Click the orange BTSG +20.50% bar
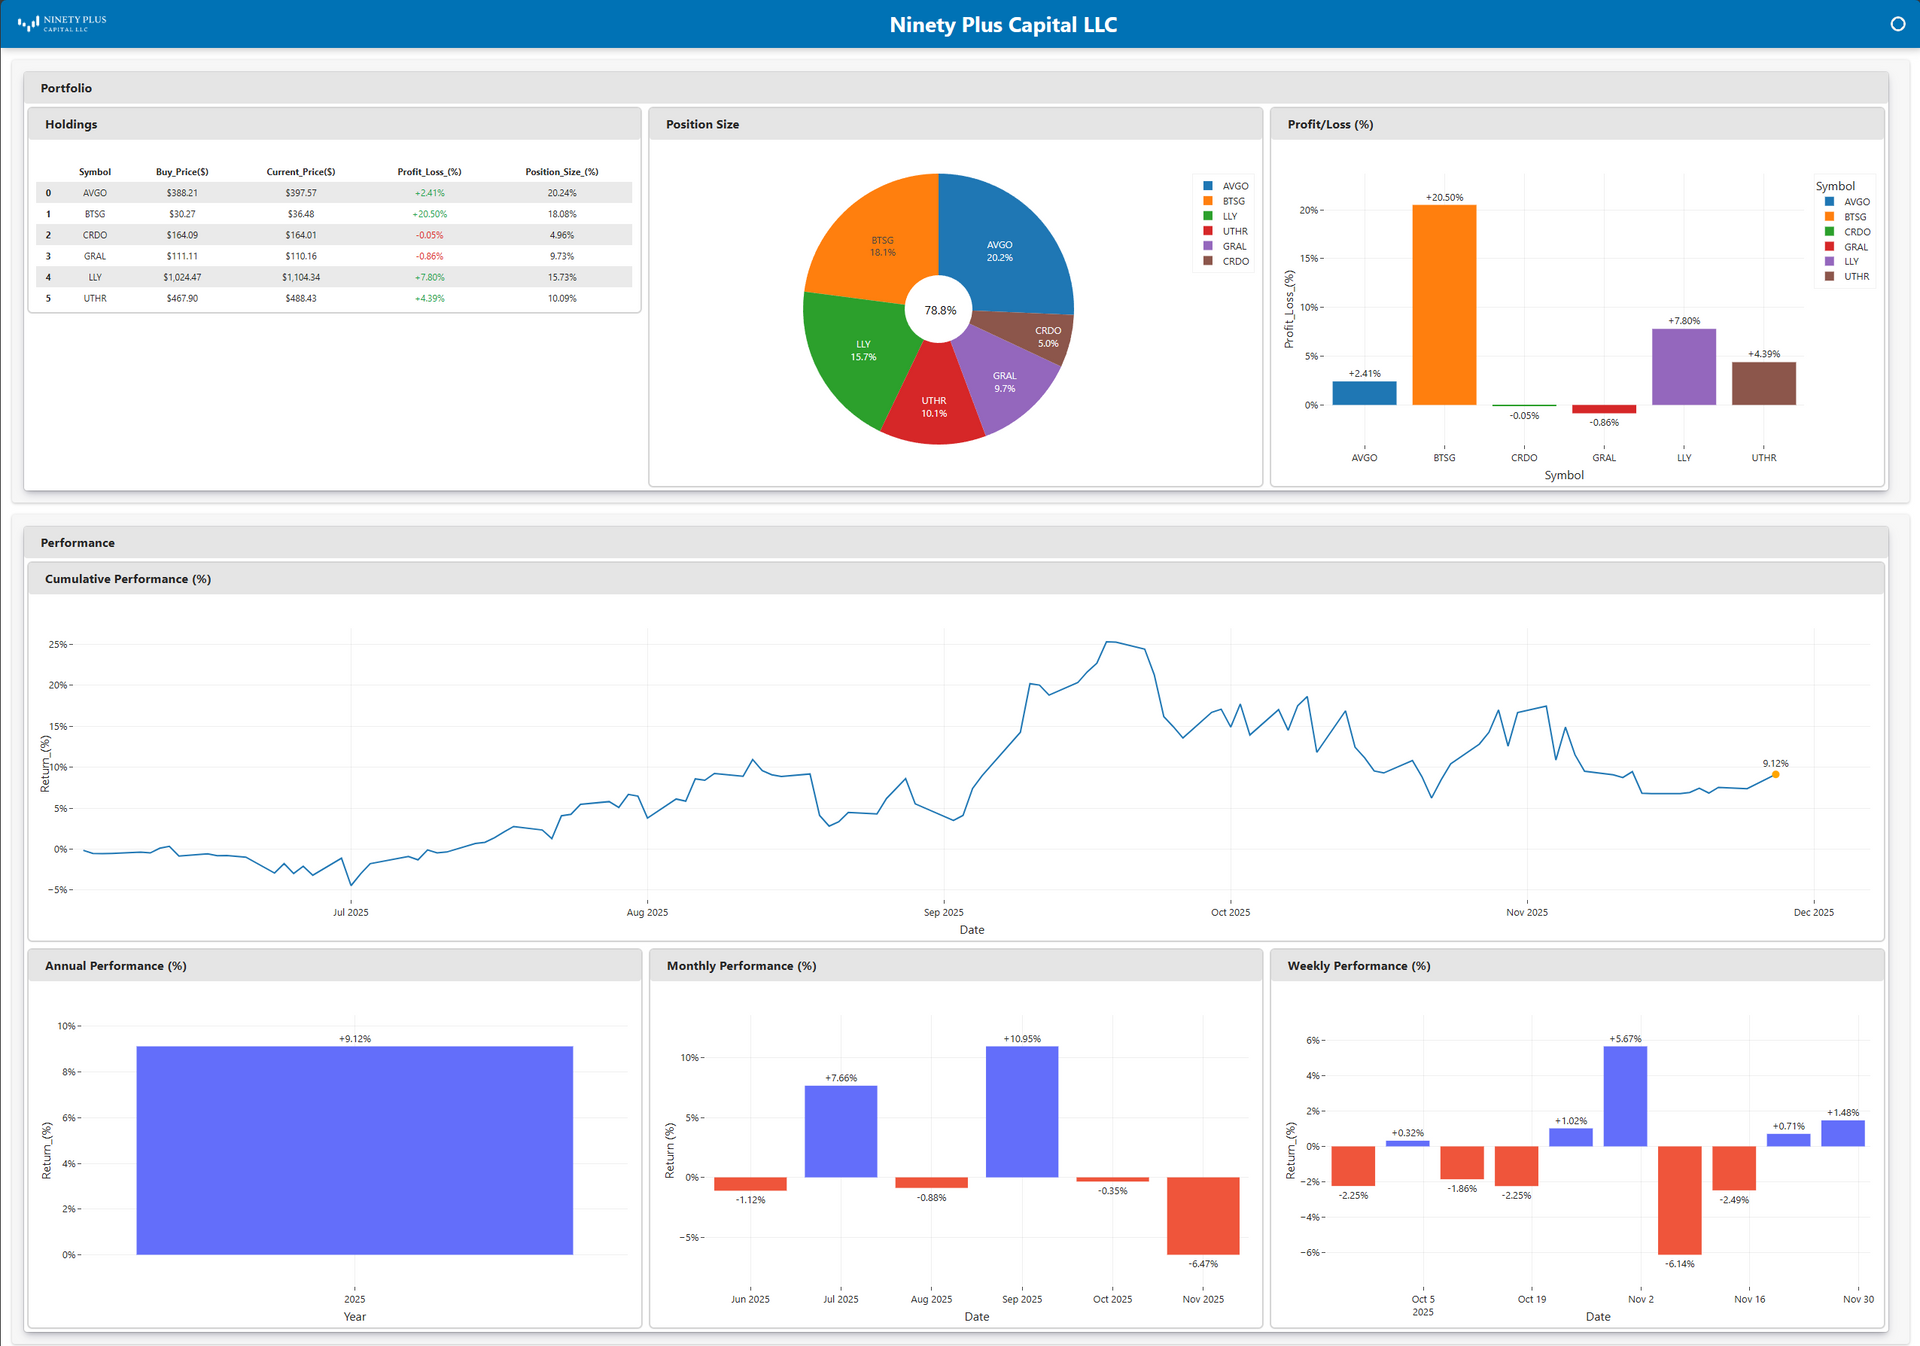The image size is (1920, 1346). [1444, 305]
